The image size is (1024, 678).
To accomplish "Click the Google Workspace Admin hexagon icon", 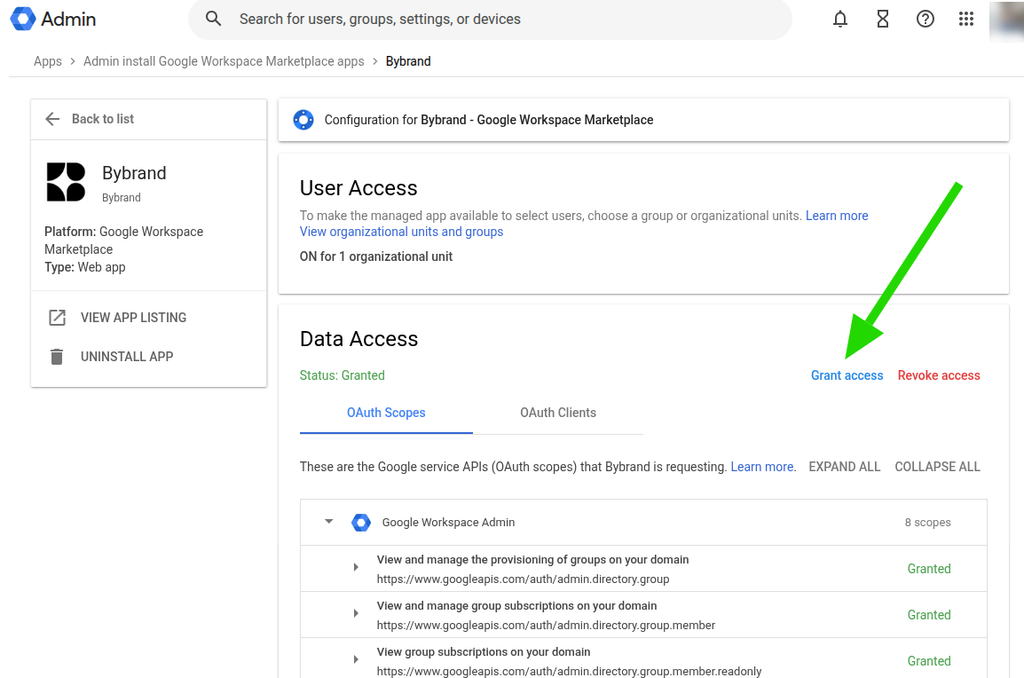I will (361, 523).
